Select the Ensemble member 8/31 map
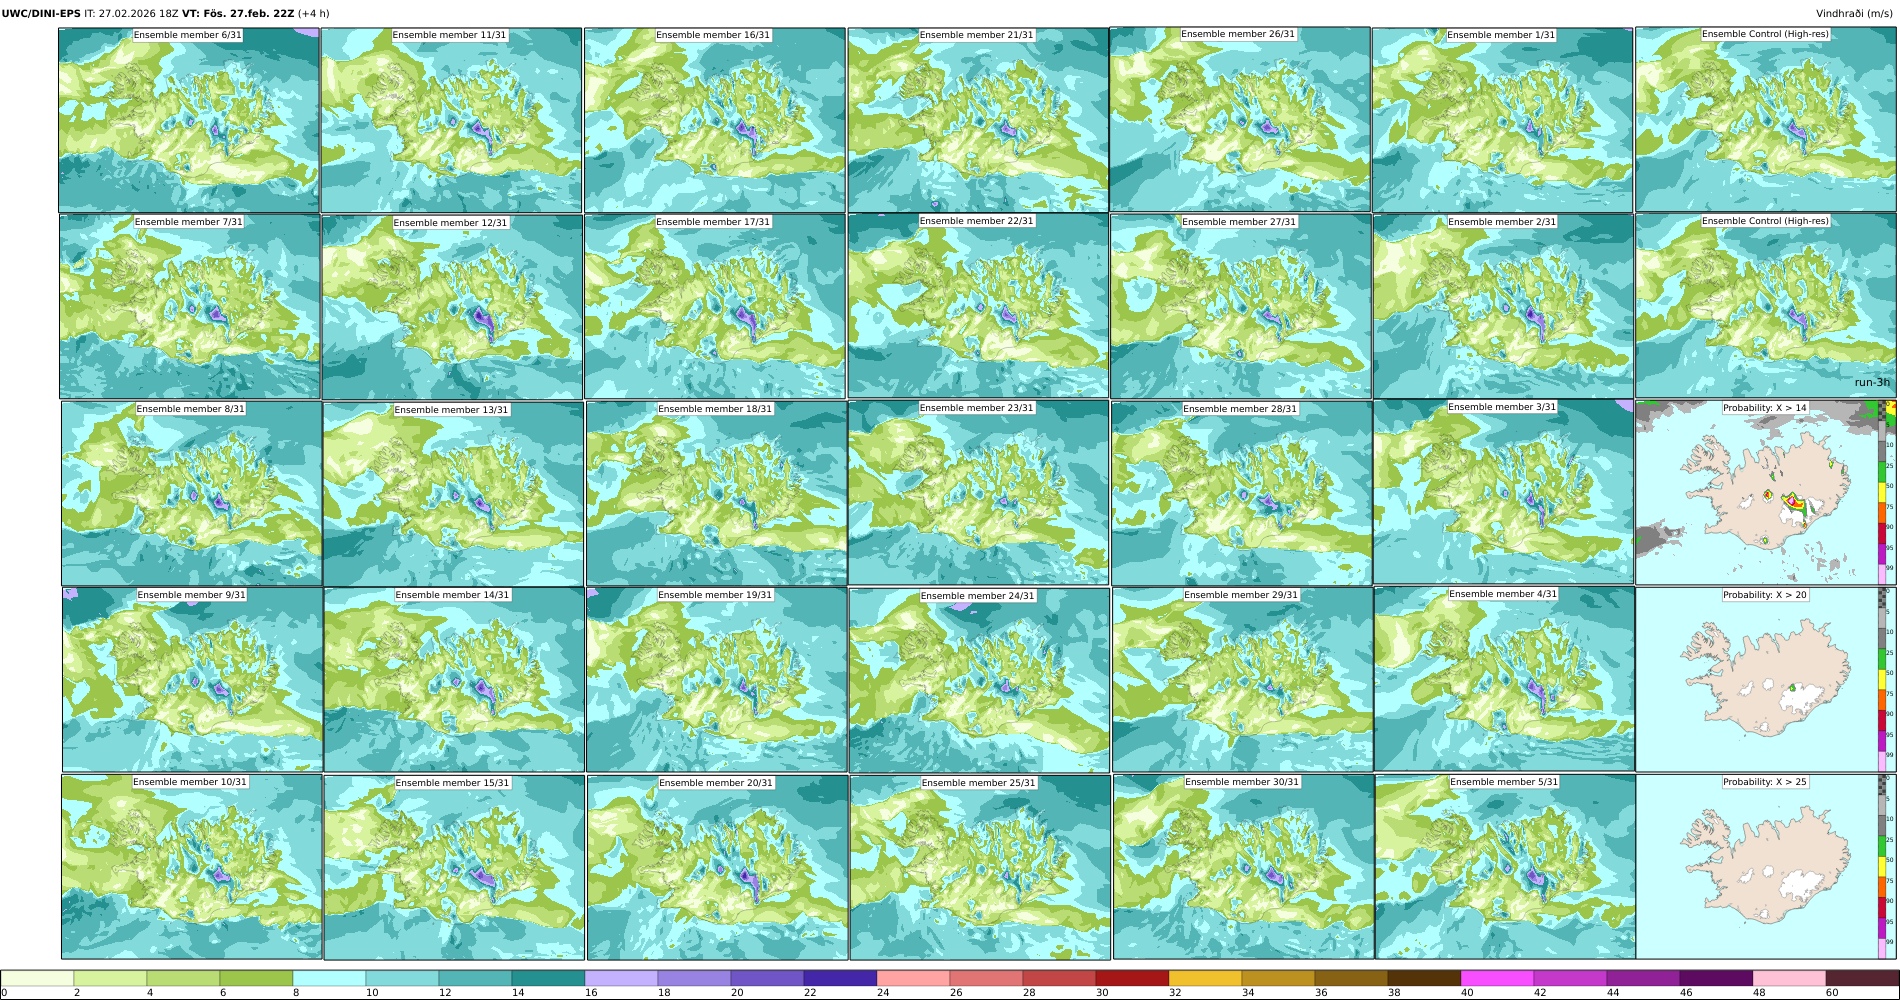Screen dimensions: 1900x1000 192,494
